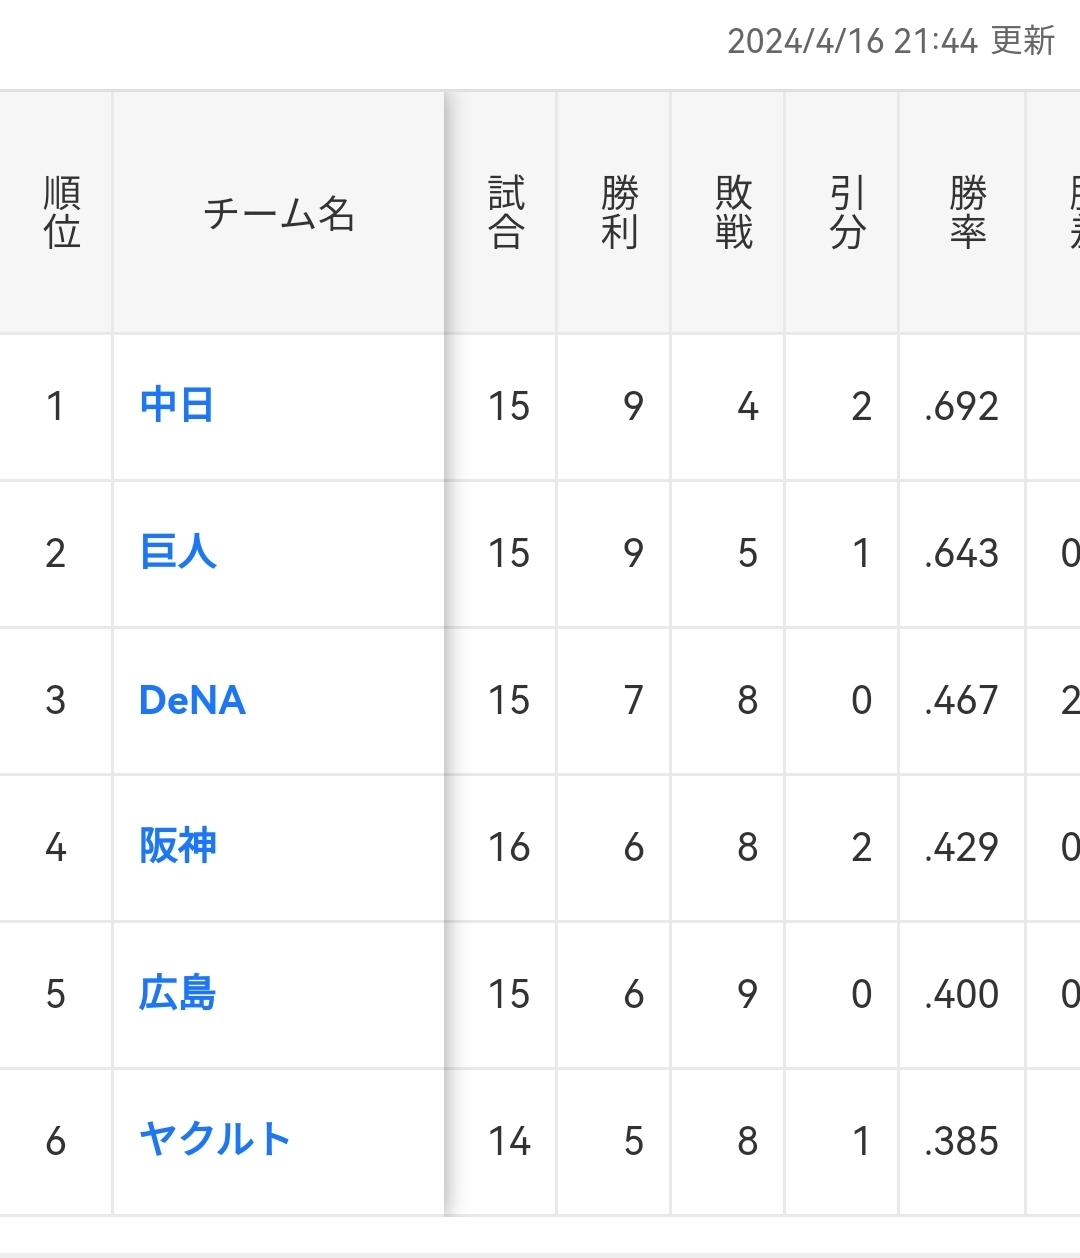This screenshot has width=1080, height=1258.
Task: Click 阪神's games played 16
Action: (508, 848)
